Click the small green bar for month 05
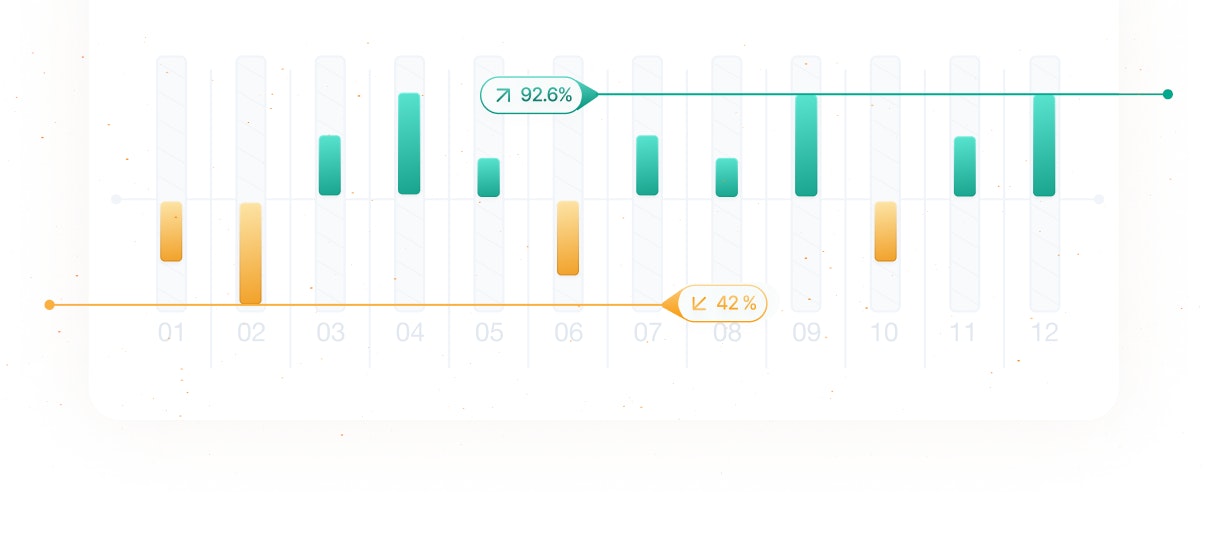The image size is (1205, 538). tap(488, 177)
